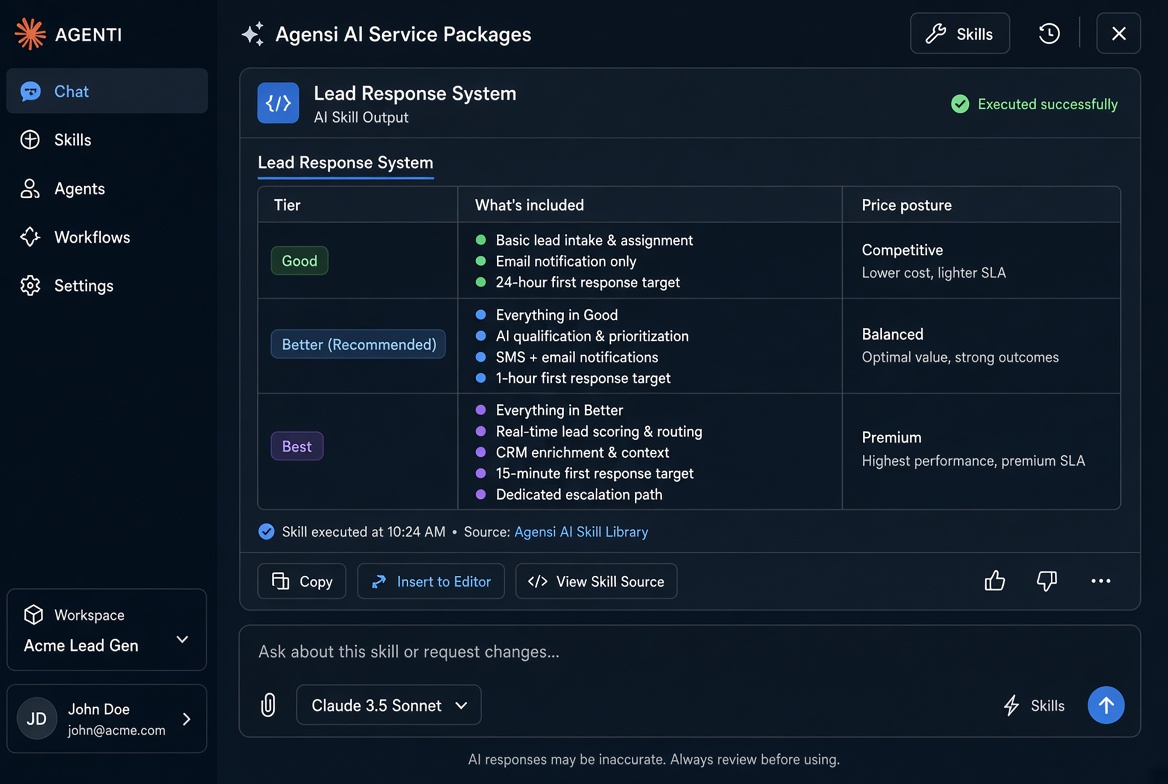The width and height of the screenshot is (1168, 784).
Task: Click '1-hour first response target' item
Action: click(x=583, y=378)
